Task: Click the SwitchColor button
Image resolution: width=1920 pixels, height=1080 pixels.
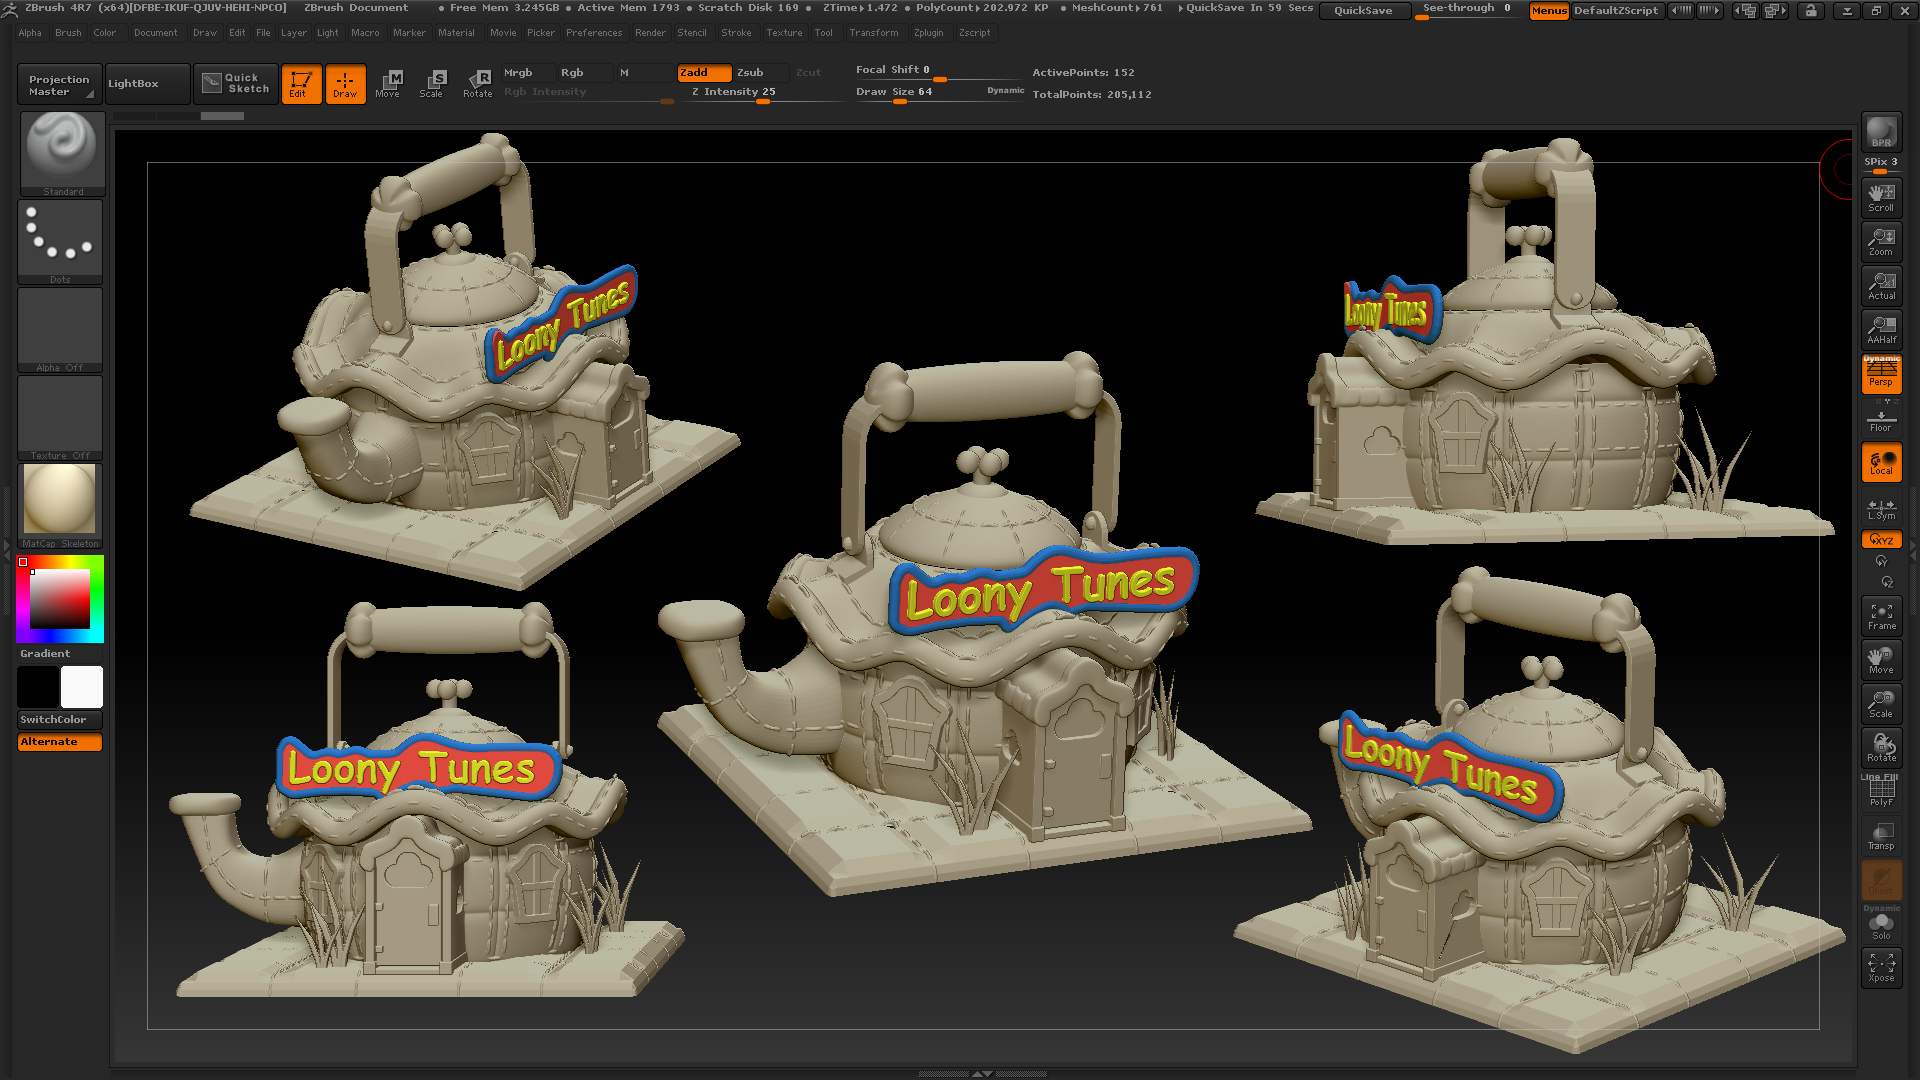Action: click(59, 720)
